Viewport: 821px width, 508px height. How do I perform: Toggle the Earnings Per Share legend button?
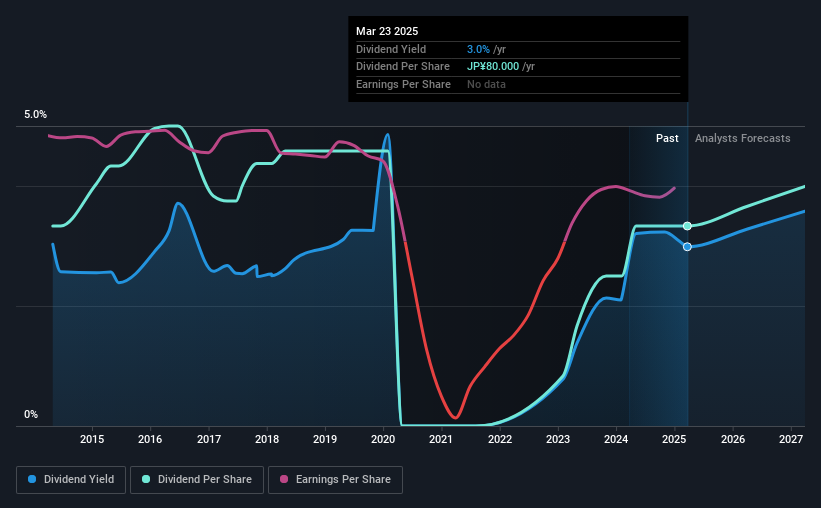click(335, 480)
